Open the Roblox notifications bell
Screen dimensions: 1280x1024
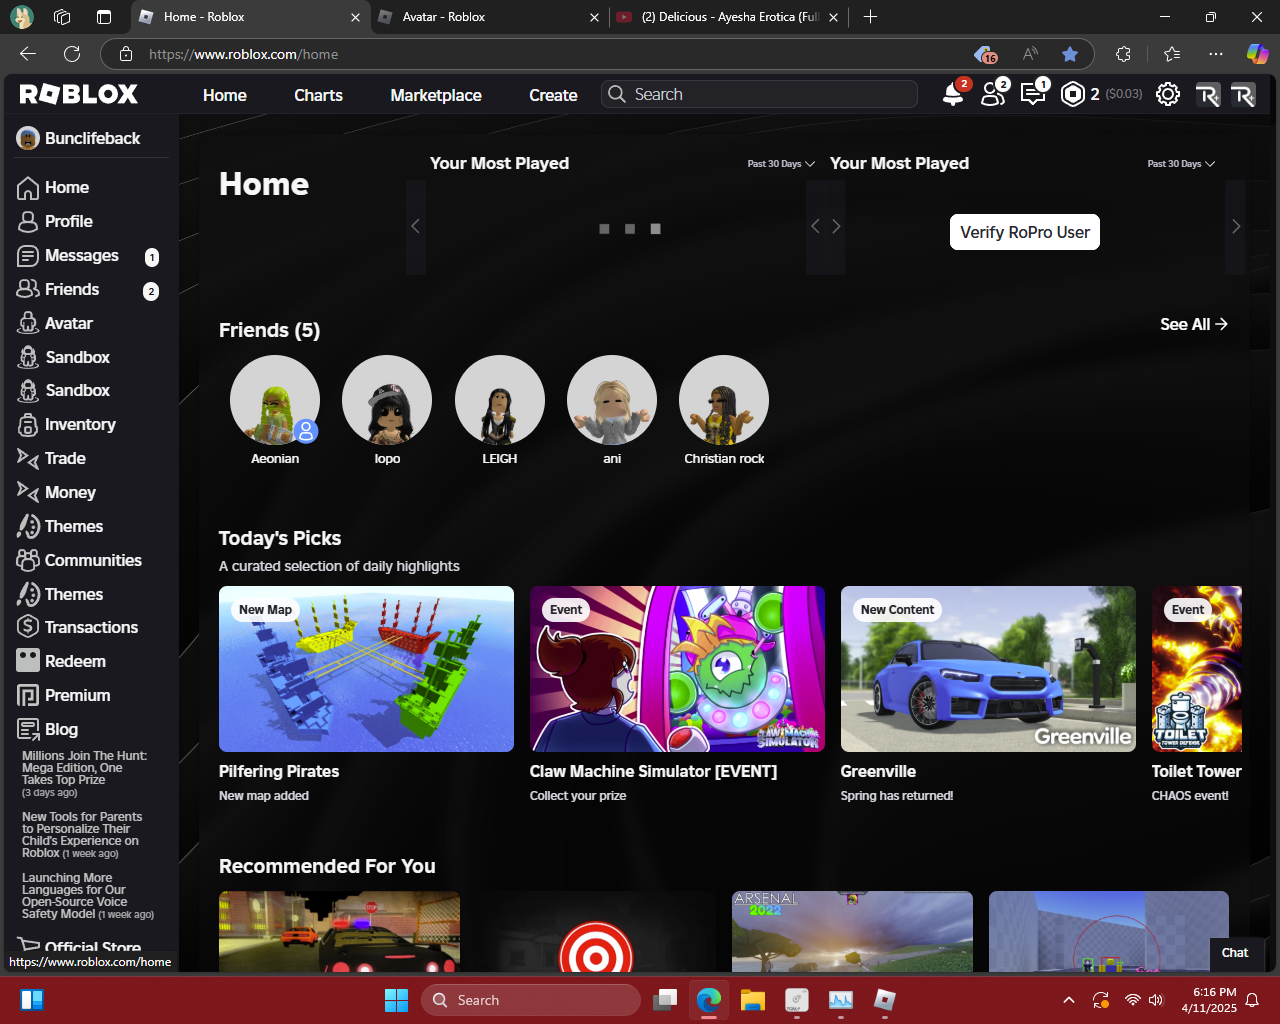point(953,94)
